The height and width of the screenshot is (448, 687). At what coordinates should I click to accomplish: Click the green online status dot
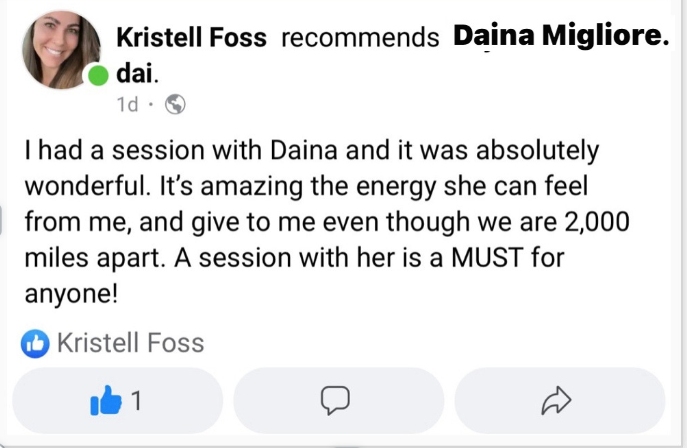pos(97,76)
